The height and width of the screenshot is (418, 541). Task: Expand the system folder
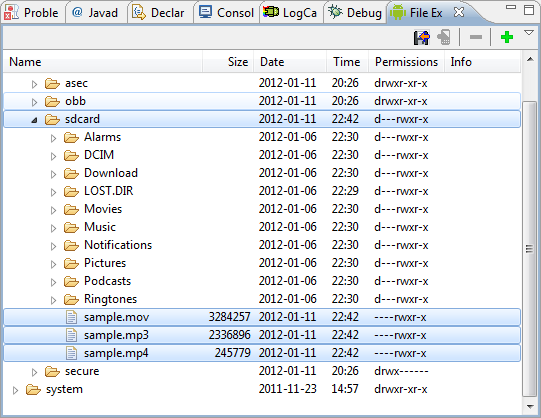point(15,390)
